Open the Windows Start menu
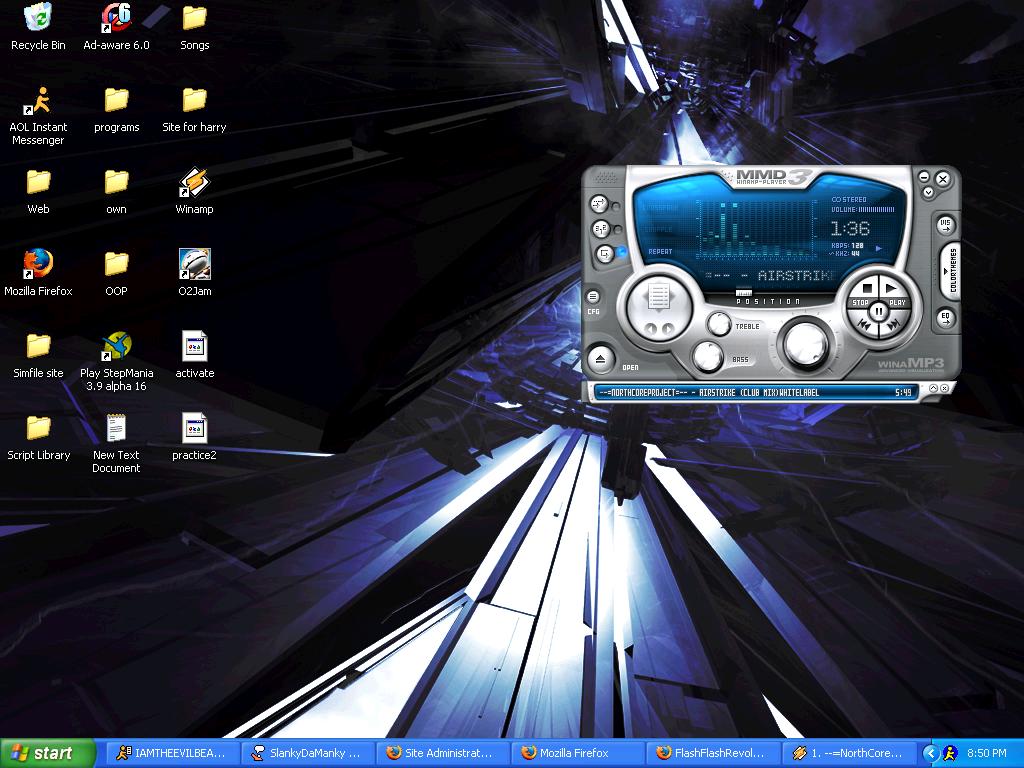1024x768 pixels. pos(48,753)
